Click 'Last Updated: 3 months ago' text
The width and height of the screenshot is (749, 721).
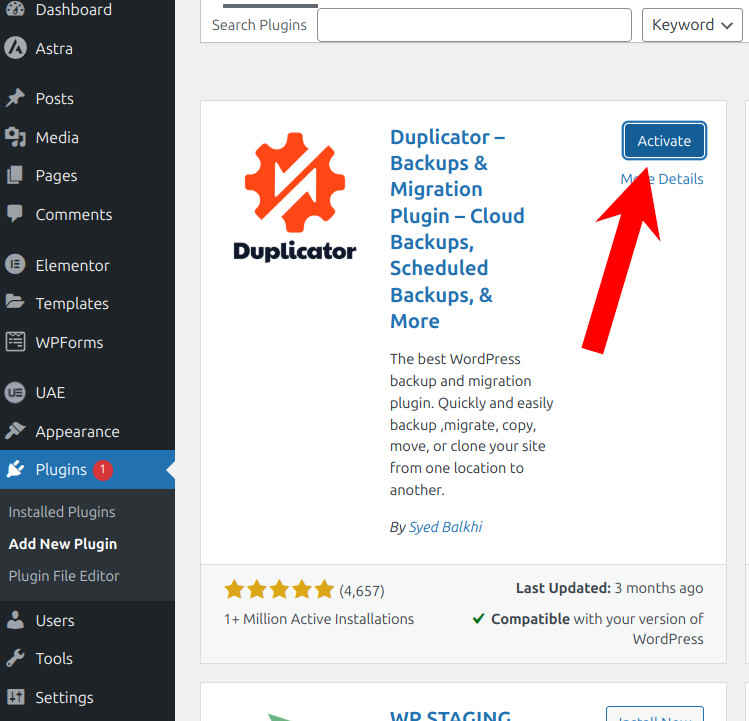(x=609, y=588)
